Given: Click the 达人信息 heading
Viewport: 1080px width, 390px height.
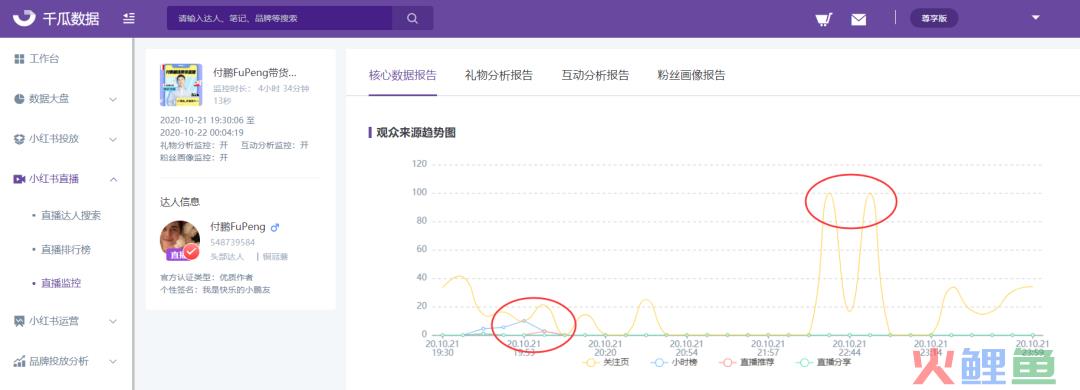Looking at the screenshot, I should [180, 202].
